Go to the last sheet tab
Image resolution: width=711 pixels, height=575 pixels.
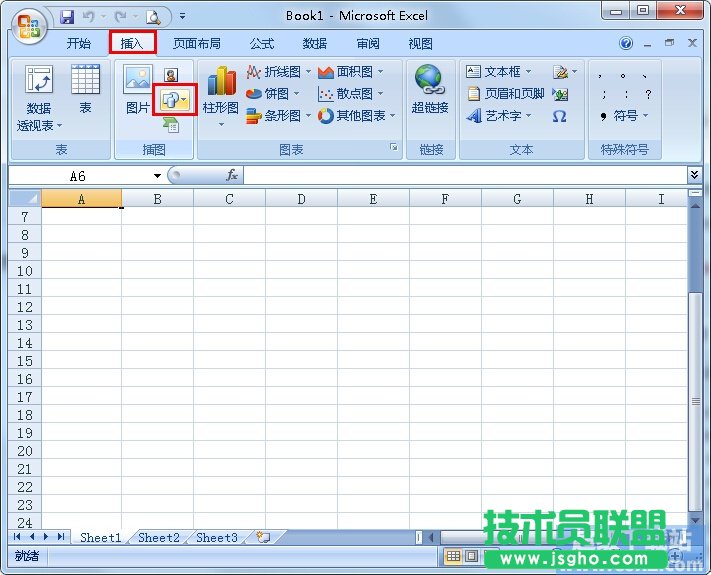point(61,537)
